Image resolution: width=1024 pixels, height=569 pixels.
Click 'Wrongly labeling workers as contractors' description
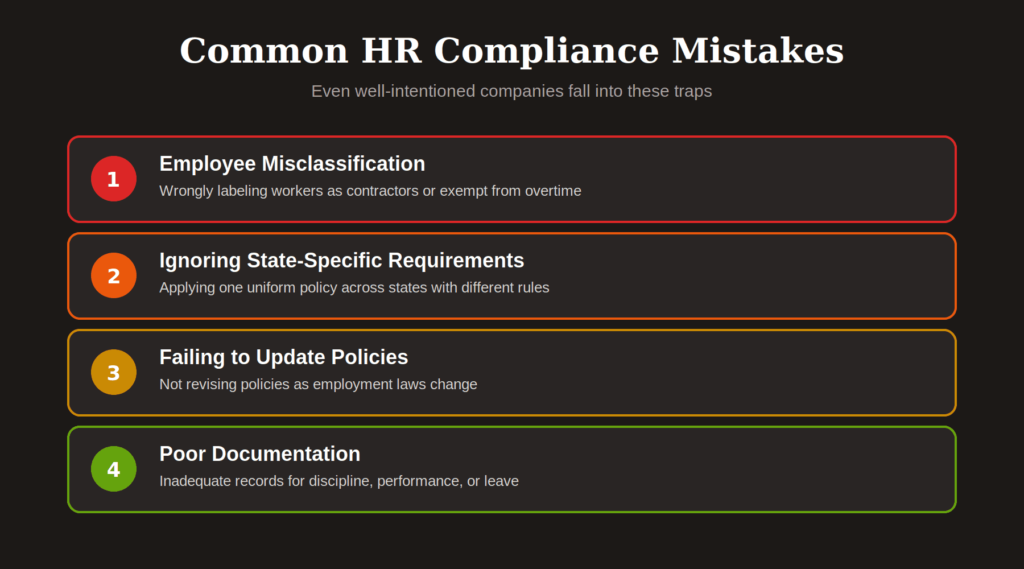pos(370,191)
